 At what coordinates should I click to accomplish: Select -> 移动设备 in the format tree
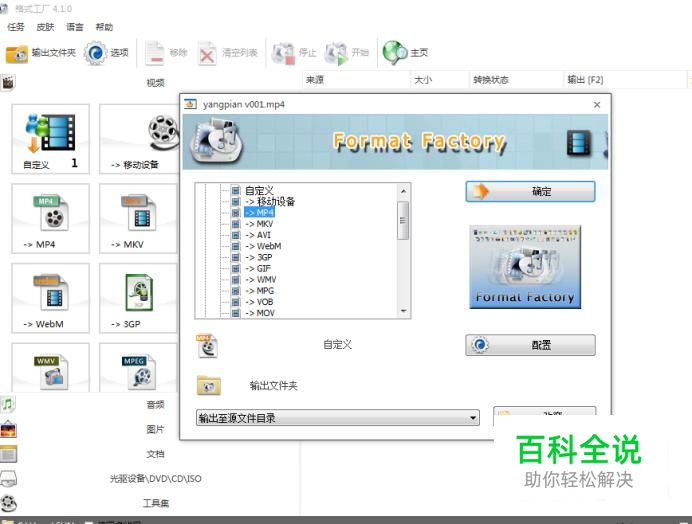[x=270, y=202]
